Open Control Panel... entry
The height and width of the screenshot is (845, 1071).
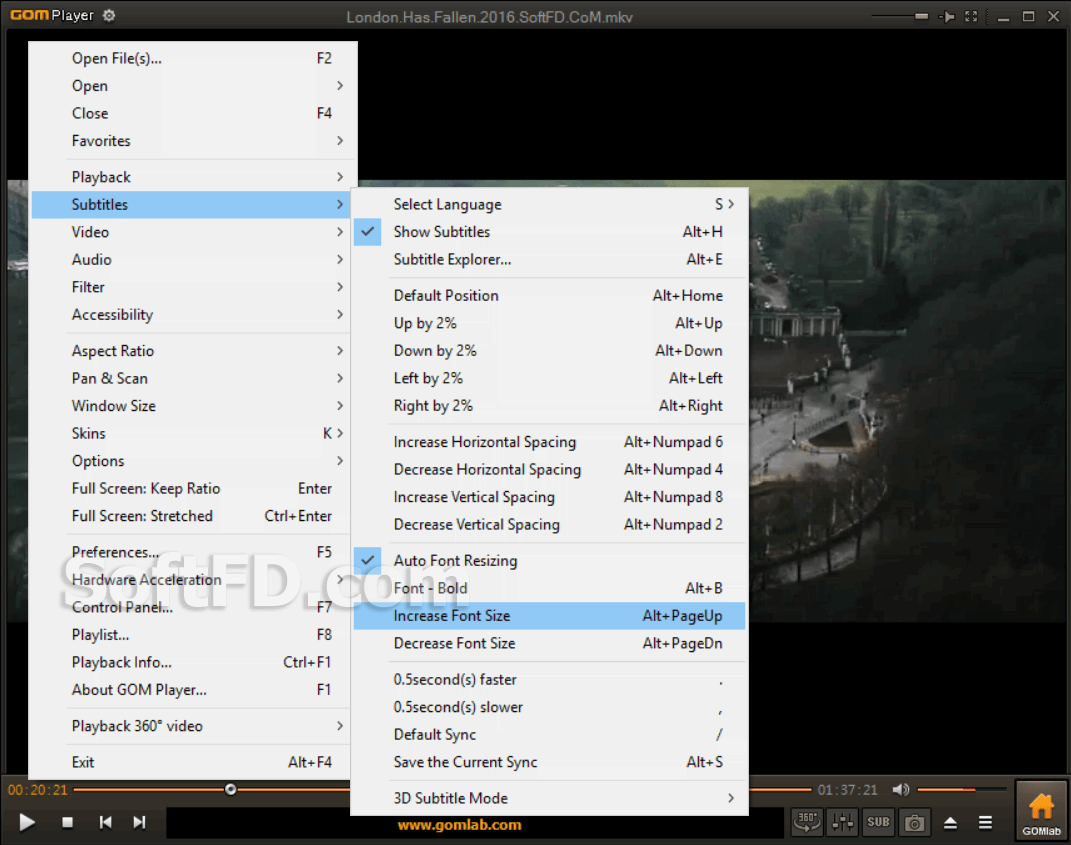(191, 607)
